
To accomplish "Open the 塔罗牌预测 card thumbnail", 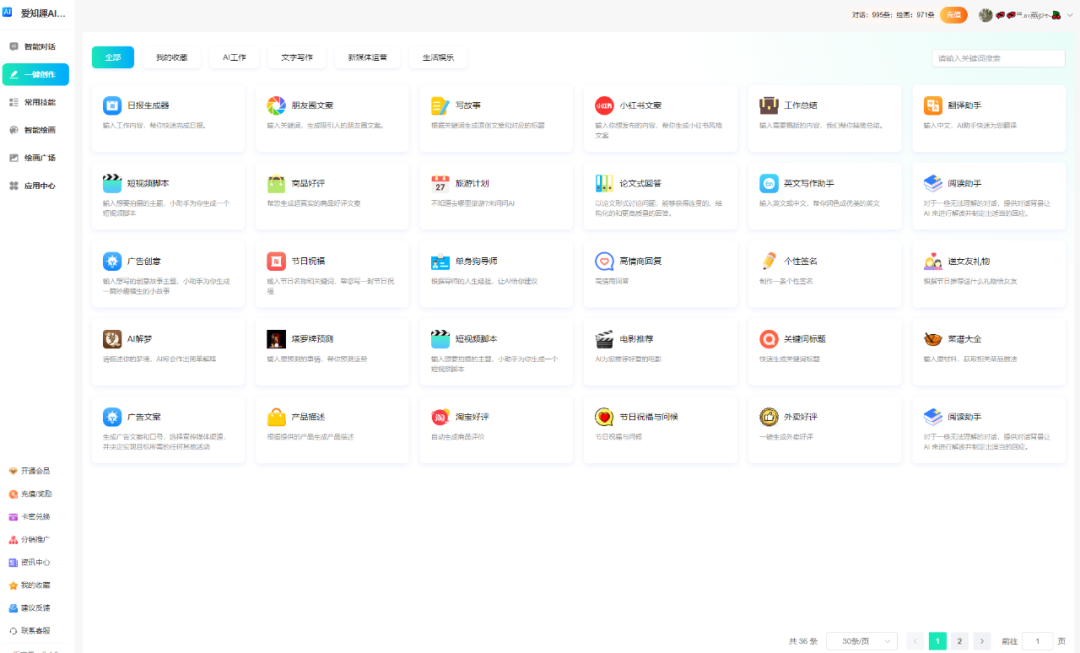I will (x=276, y=339).
